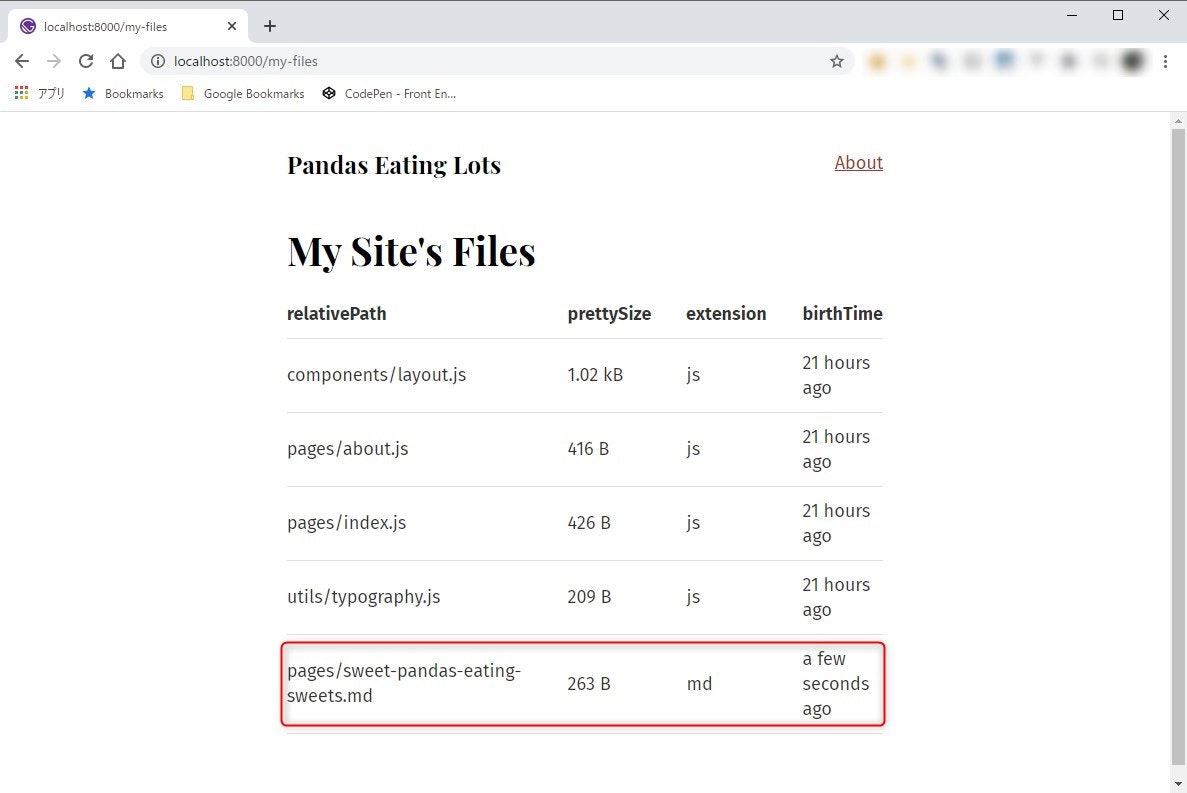Select the localhost:8000/my-files tab

click(127, 26)
